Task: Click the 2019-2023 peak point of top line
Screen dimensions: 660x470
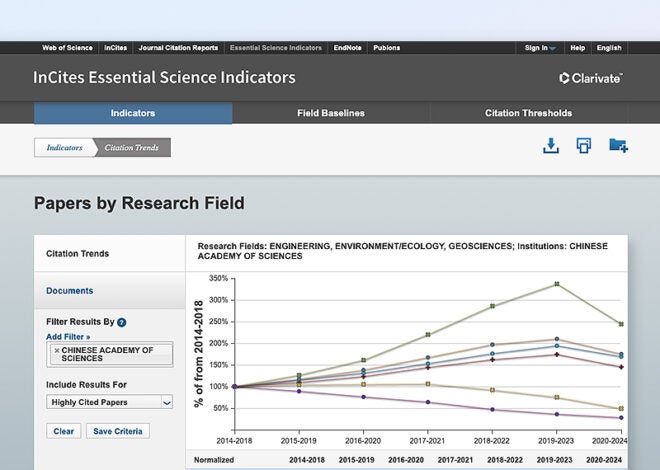Action: 557,284
